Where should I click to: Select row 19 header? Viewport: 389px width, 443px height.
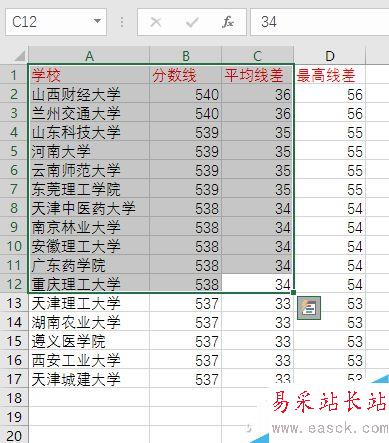14,417
